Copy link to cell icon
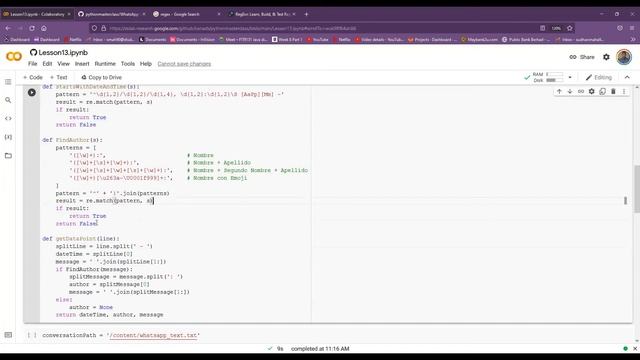This screenshot has height=360, width=640. (581, 91)
